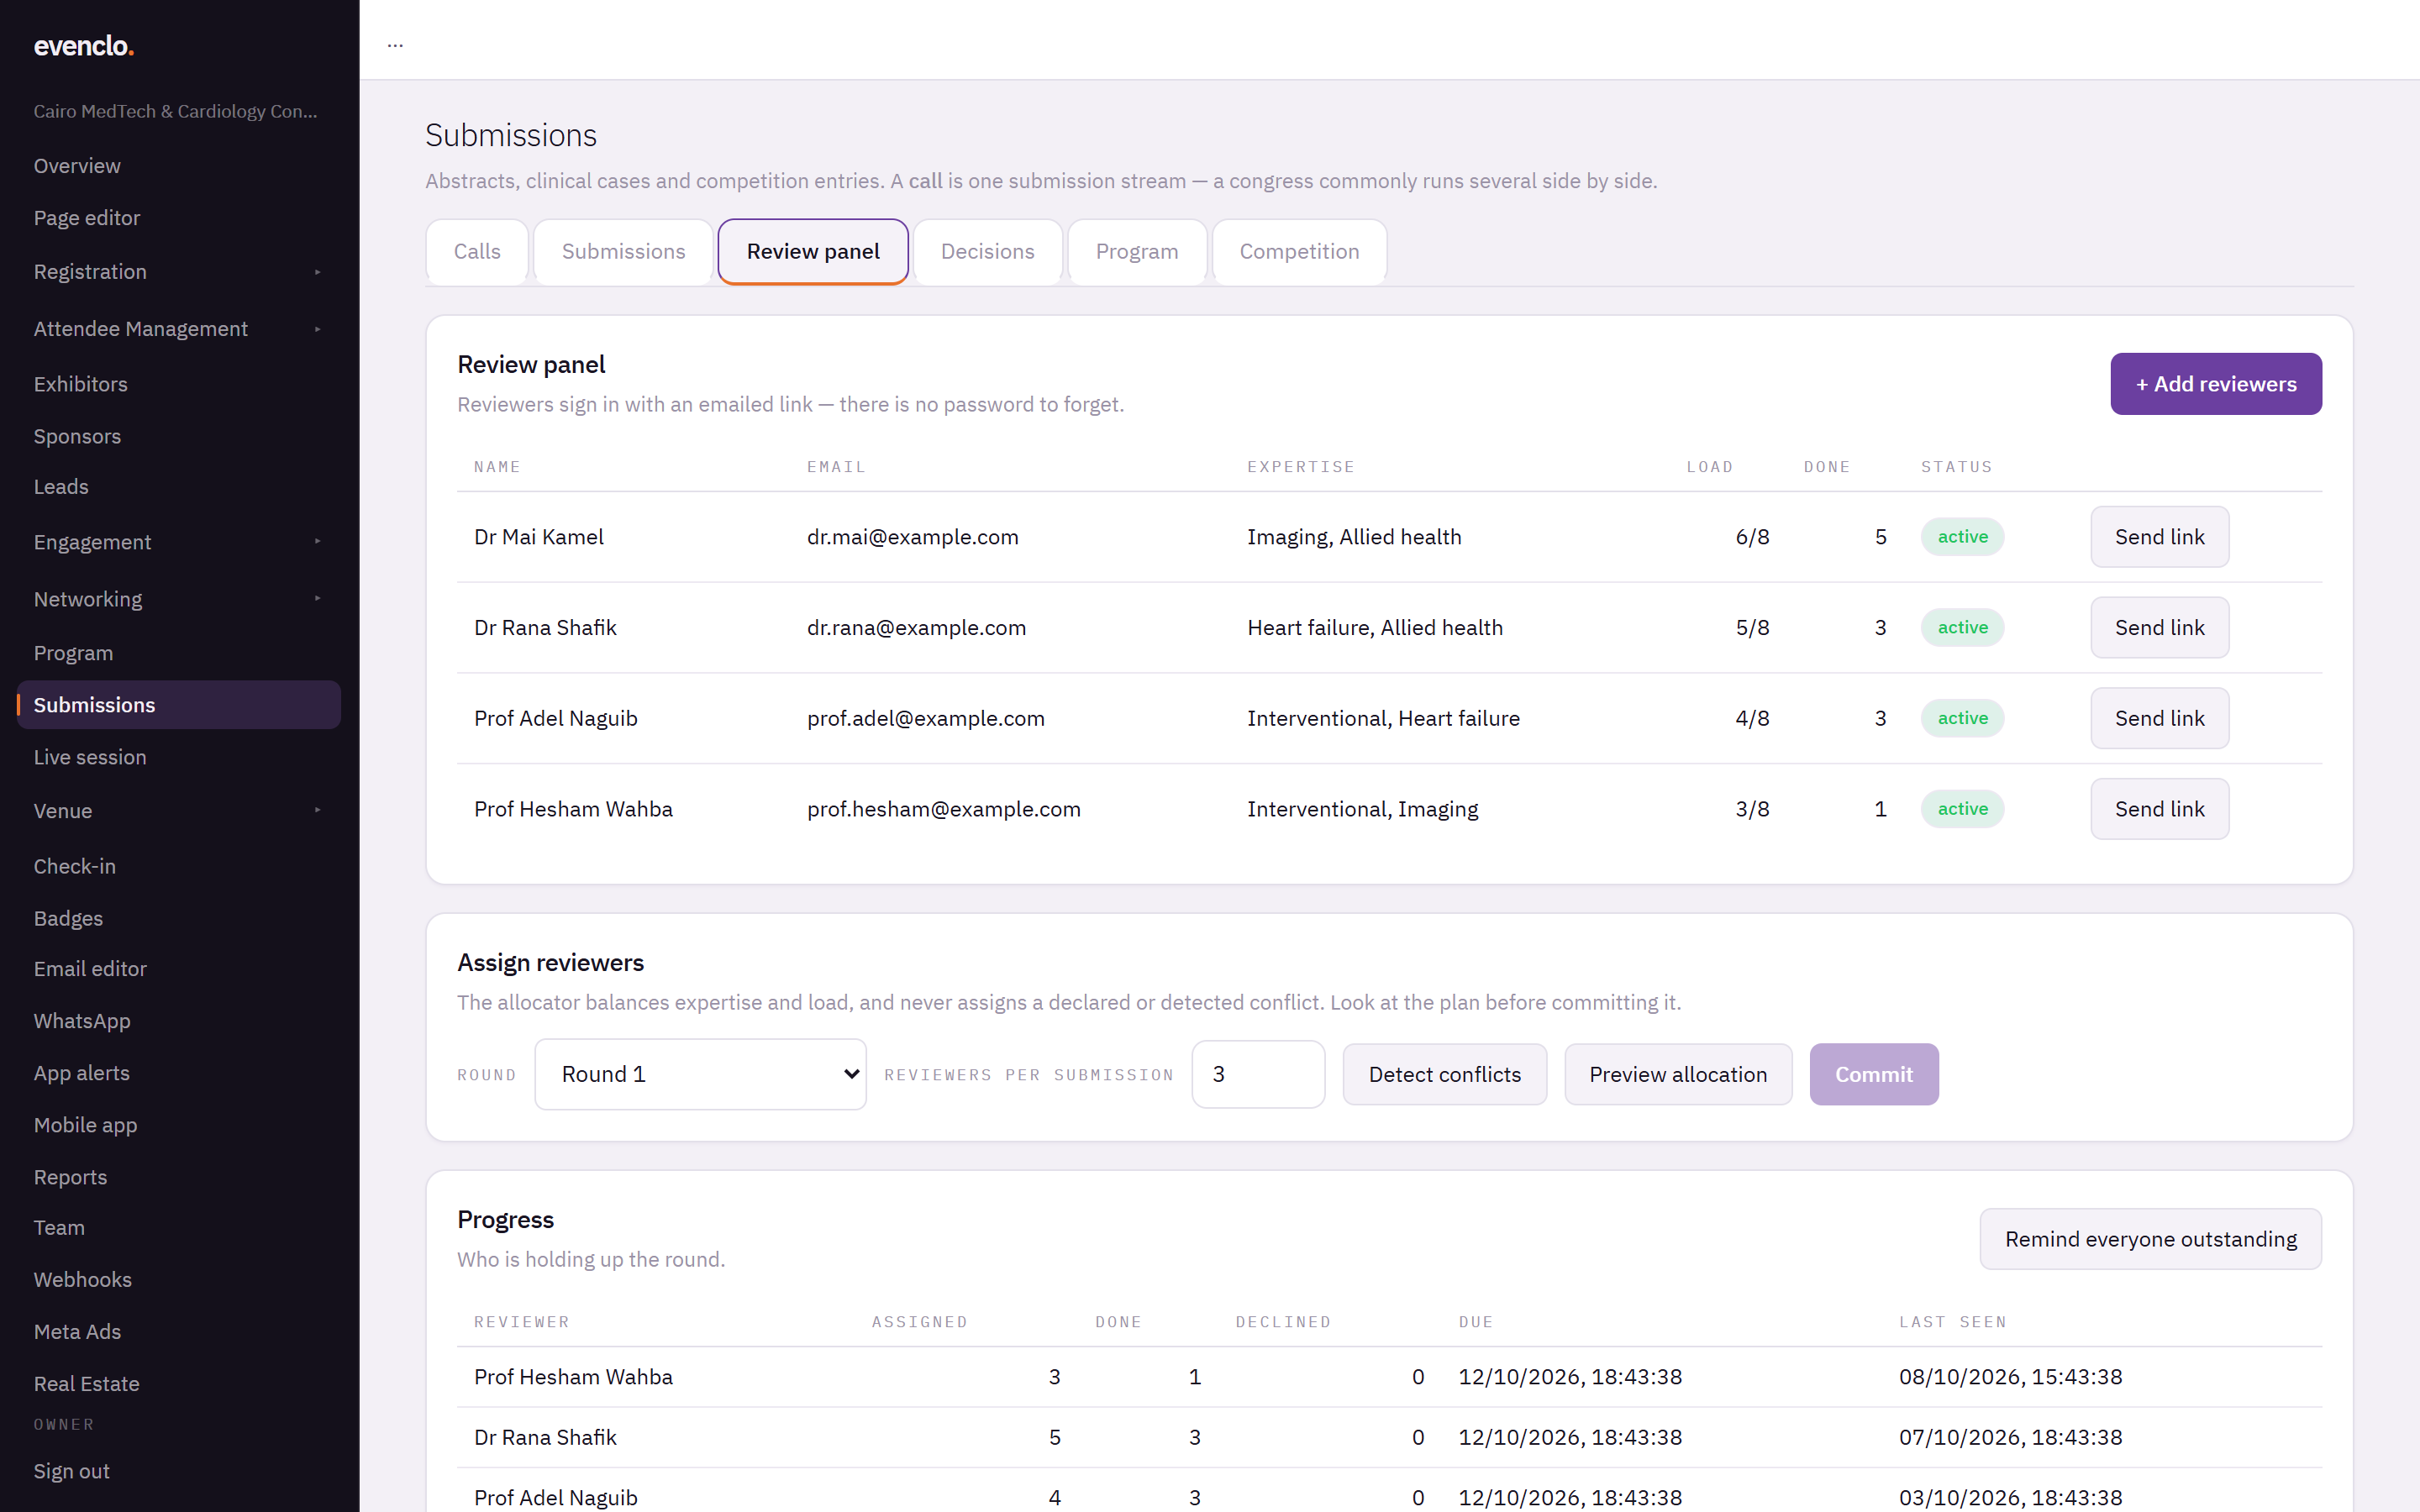2420x1512 pixels.
Task: Click active status of Prof Hesham Wahba
Action: [x=1962, y=809]
